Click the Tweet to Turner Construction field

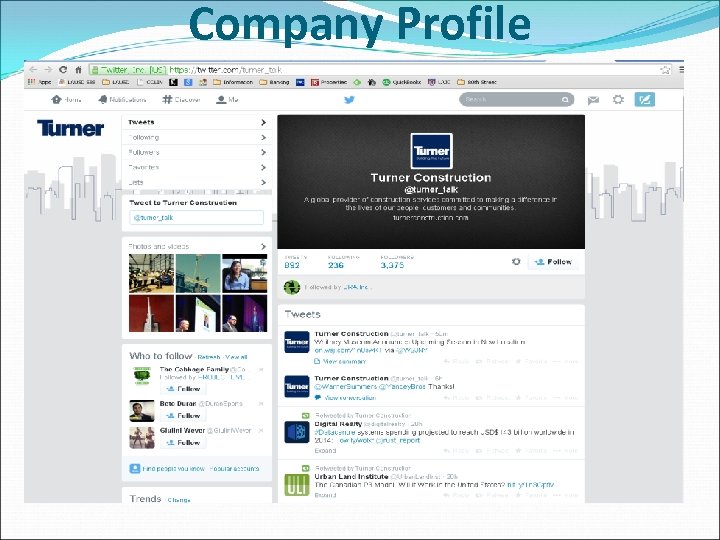click(197, 217)
